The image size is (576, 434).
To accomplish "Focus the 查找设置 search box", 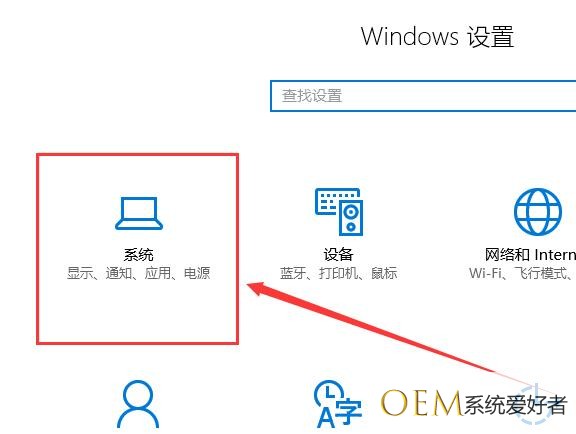I will pyautogui.click(x=423, y=96).
